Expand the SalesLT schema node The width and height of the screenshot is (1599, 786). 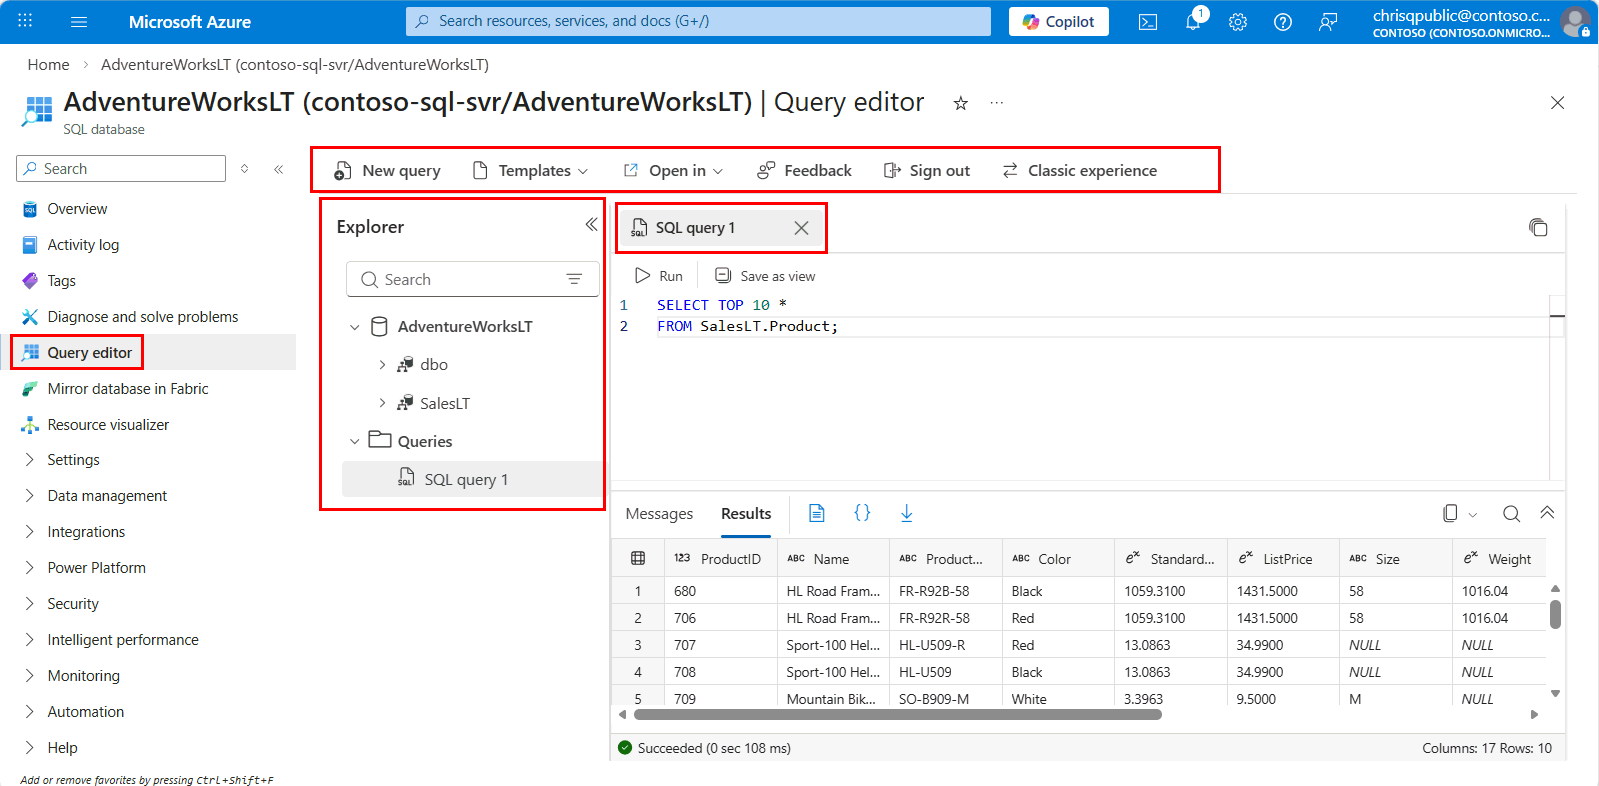coord(382,403)
